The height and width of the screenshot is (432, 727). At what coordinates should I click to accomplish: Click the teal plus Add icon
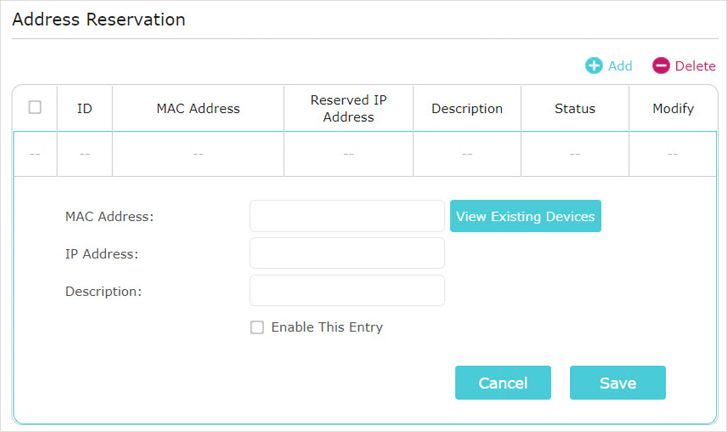coord(594,66)
